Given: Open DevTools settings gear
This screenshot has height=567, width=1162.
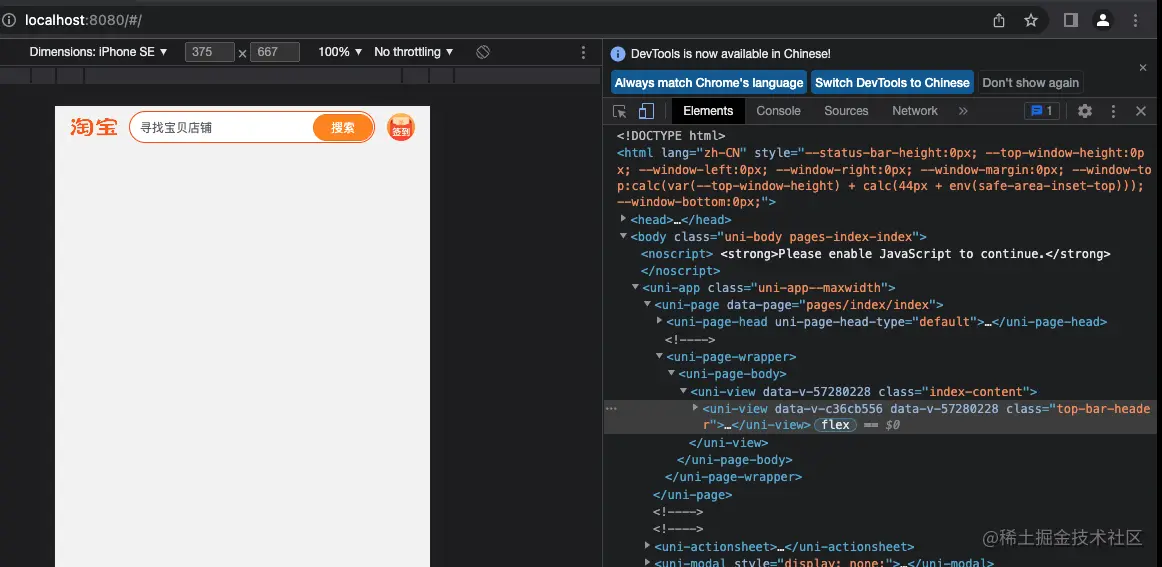Looking at the screenshot, I should 1085,111.
